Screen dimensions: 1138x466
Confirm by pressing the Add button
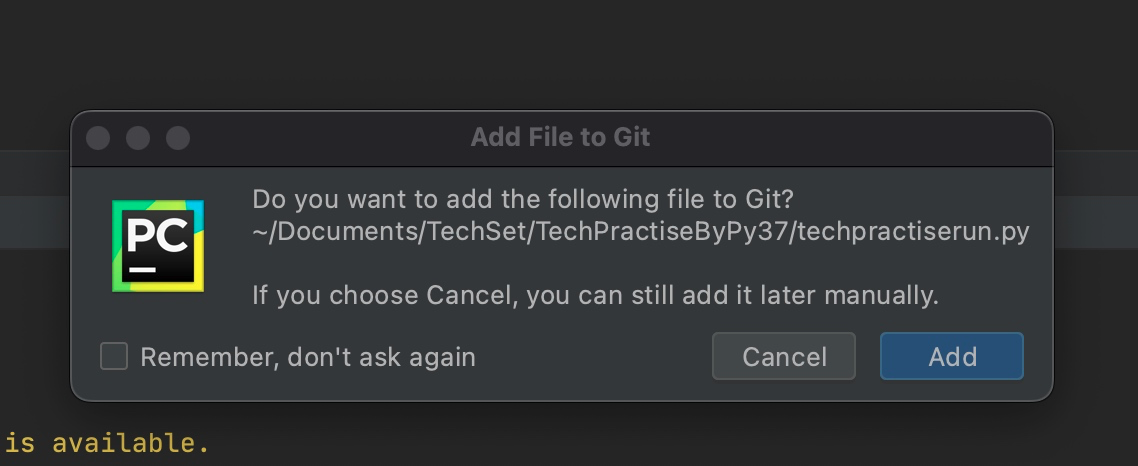coord(951,356)
